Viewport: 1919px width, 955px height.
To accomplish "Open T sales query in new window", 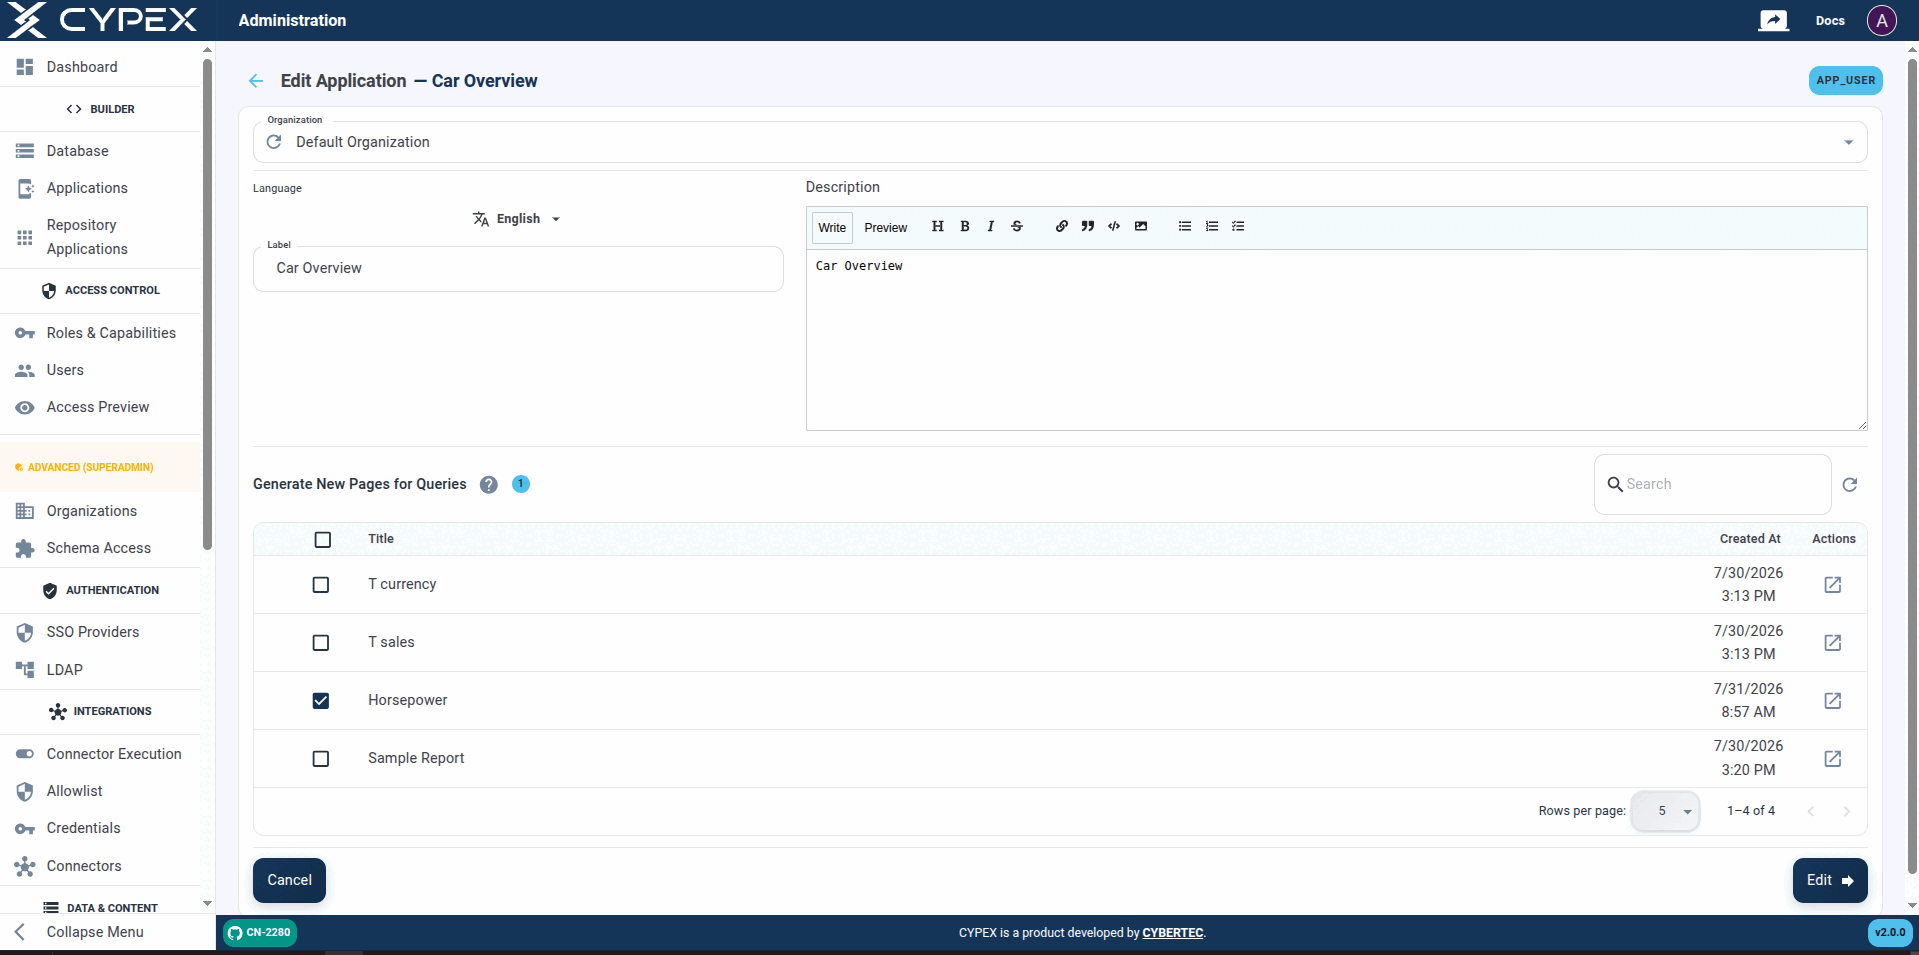I will pos(1832,642).
